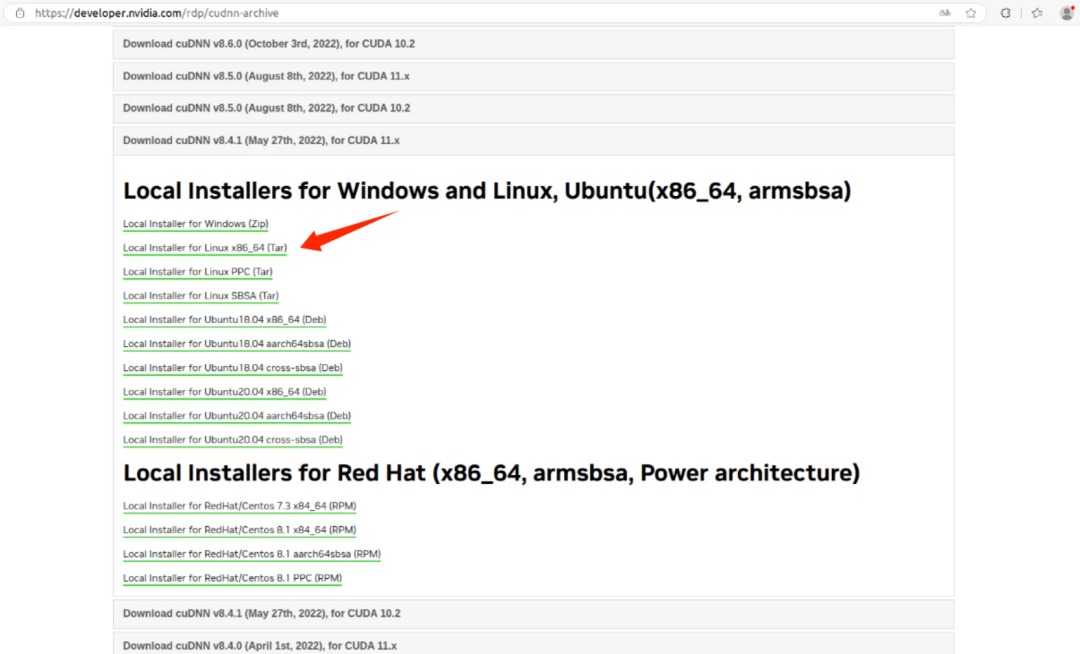Download Local Installer for Windows (Zip)
Screen dimensions: 1080x654
coord(196,224)
